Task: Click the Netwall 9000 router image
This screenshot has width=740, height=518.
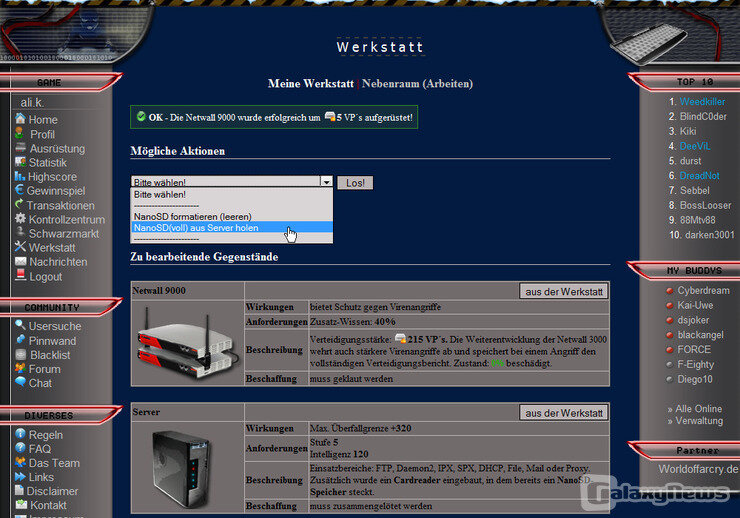Action: [x=187, y=343]
